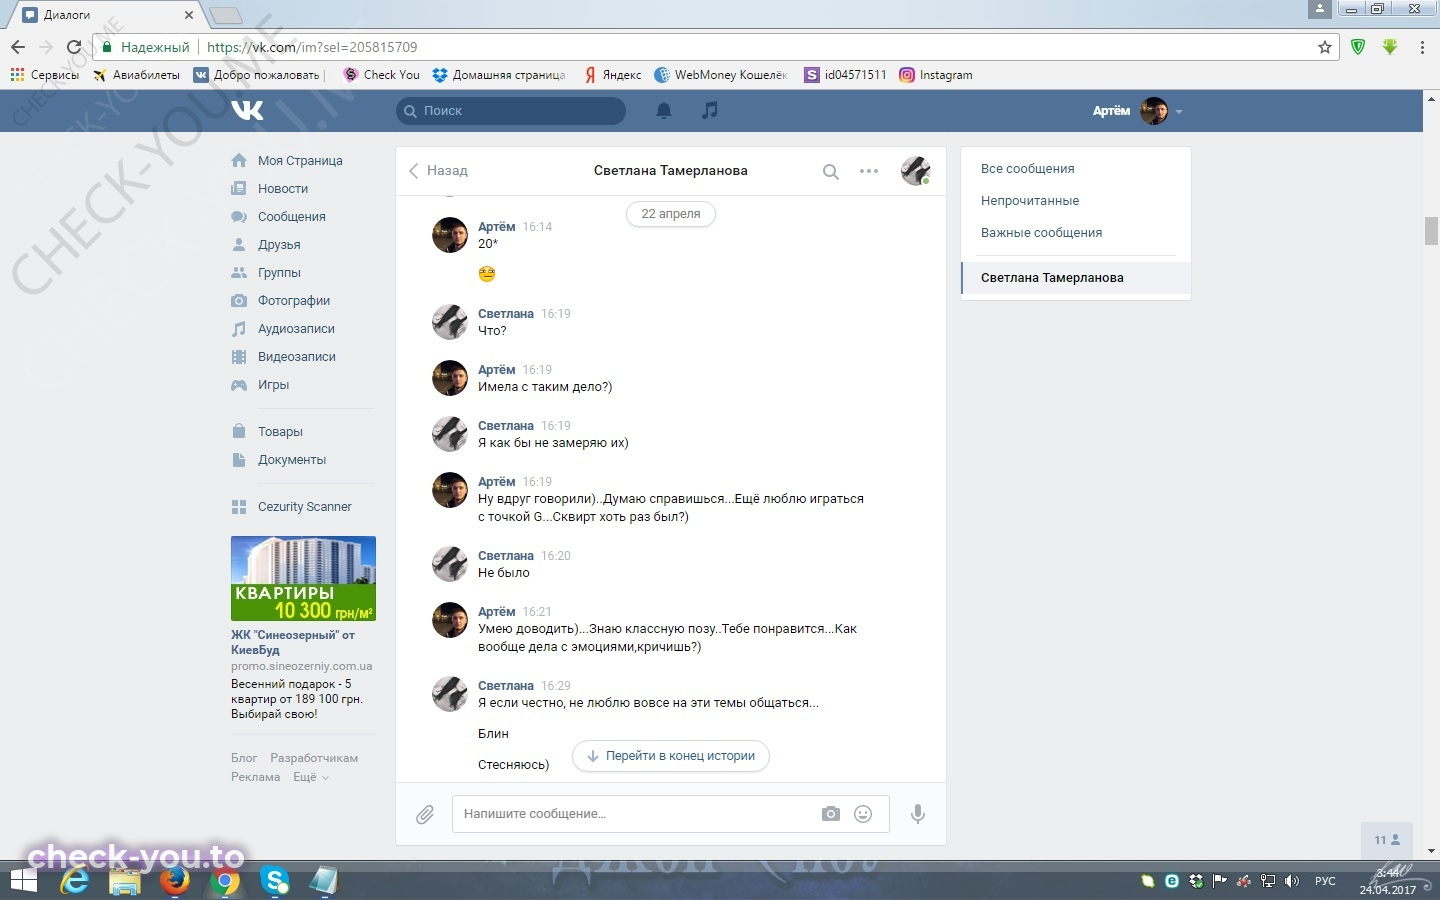
Task: Select Светлана Тамерланова conversation tab
Action: click(1076, 278)
